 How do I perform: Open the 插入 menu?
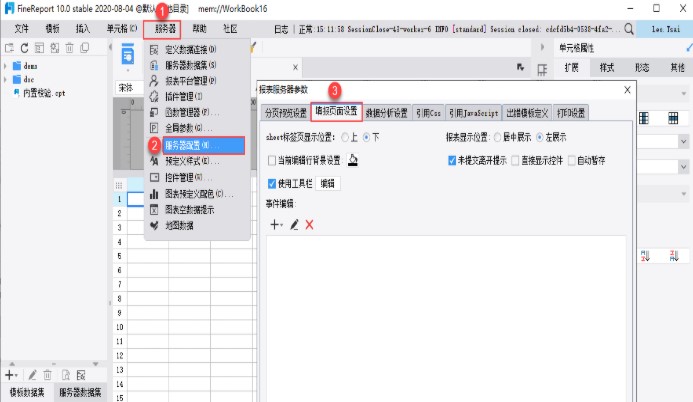tap(83, 29)
